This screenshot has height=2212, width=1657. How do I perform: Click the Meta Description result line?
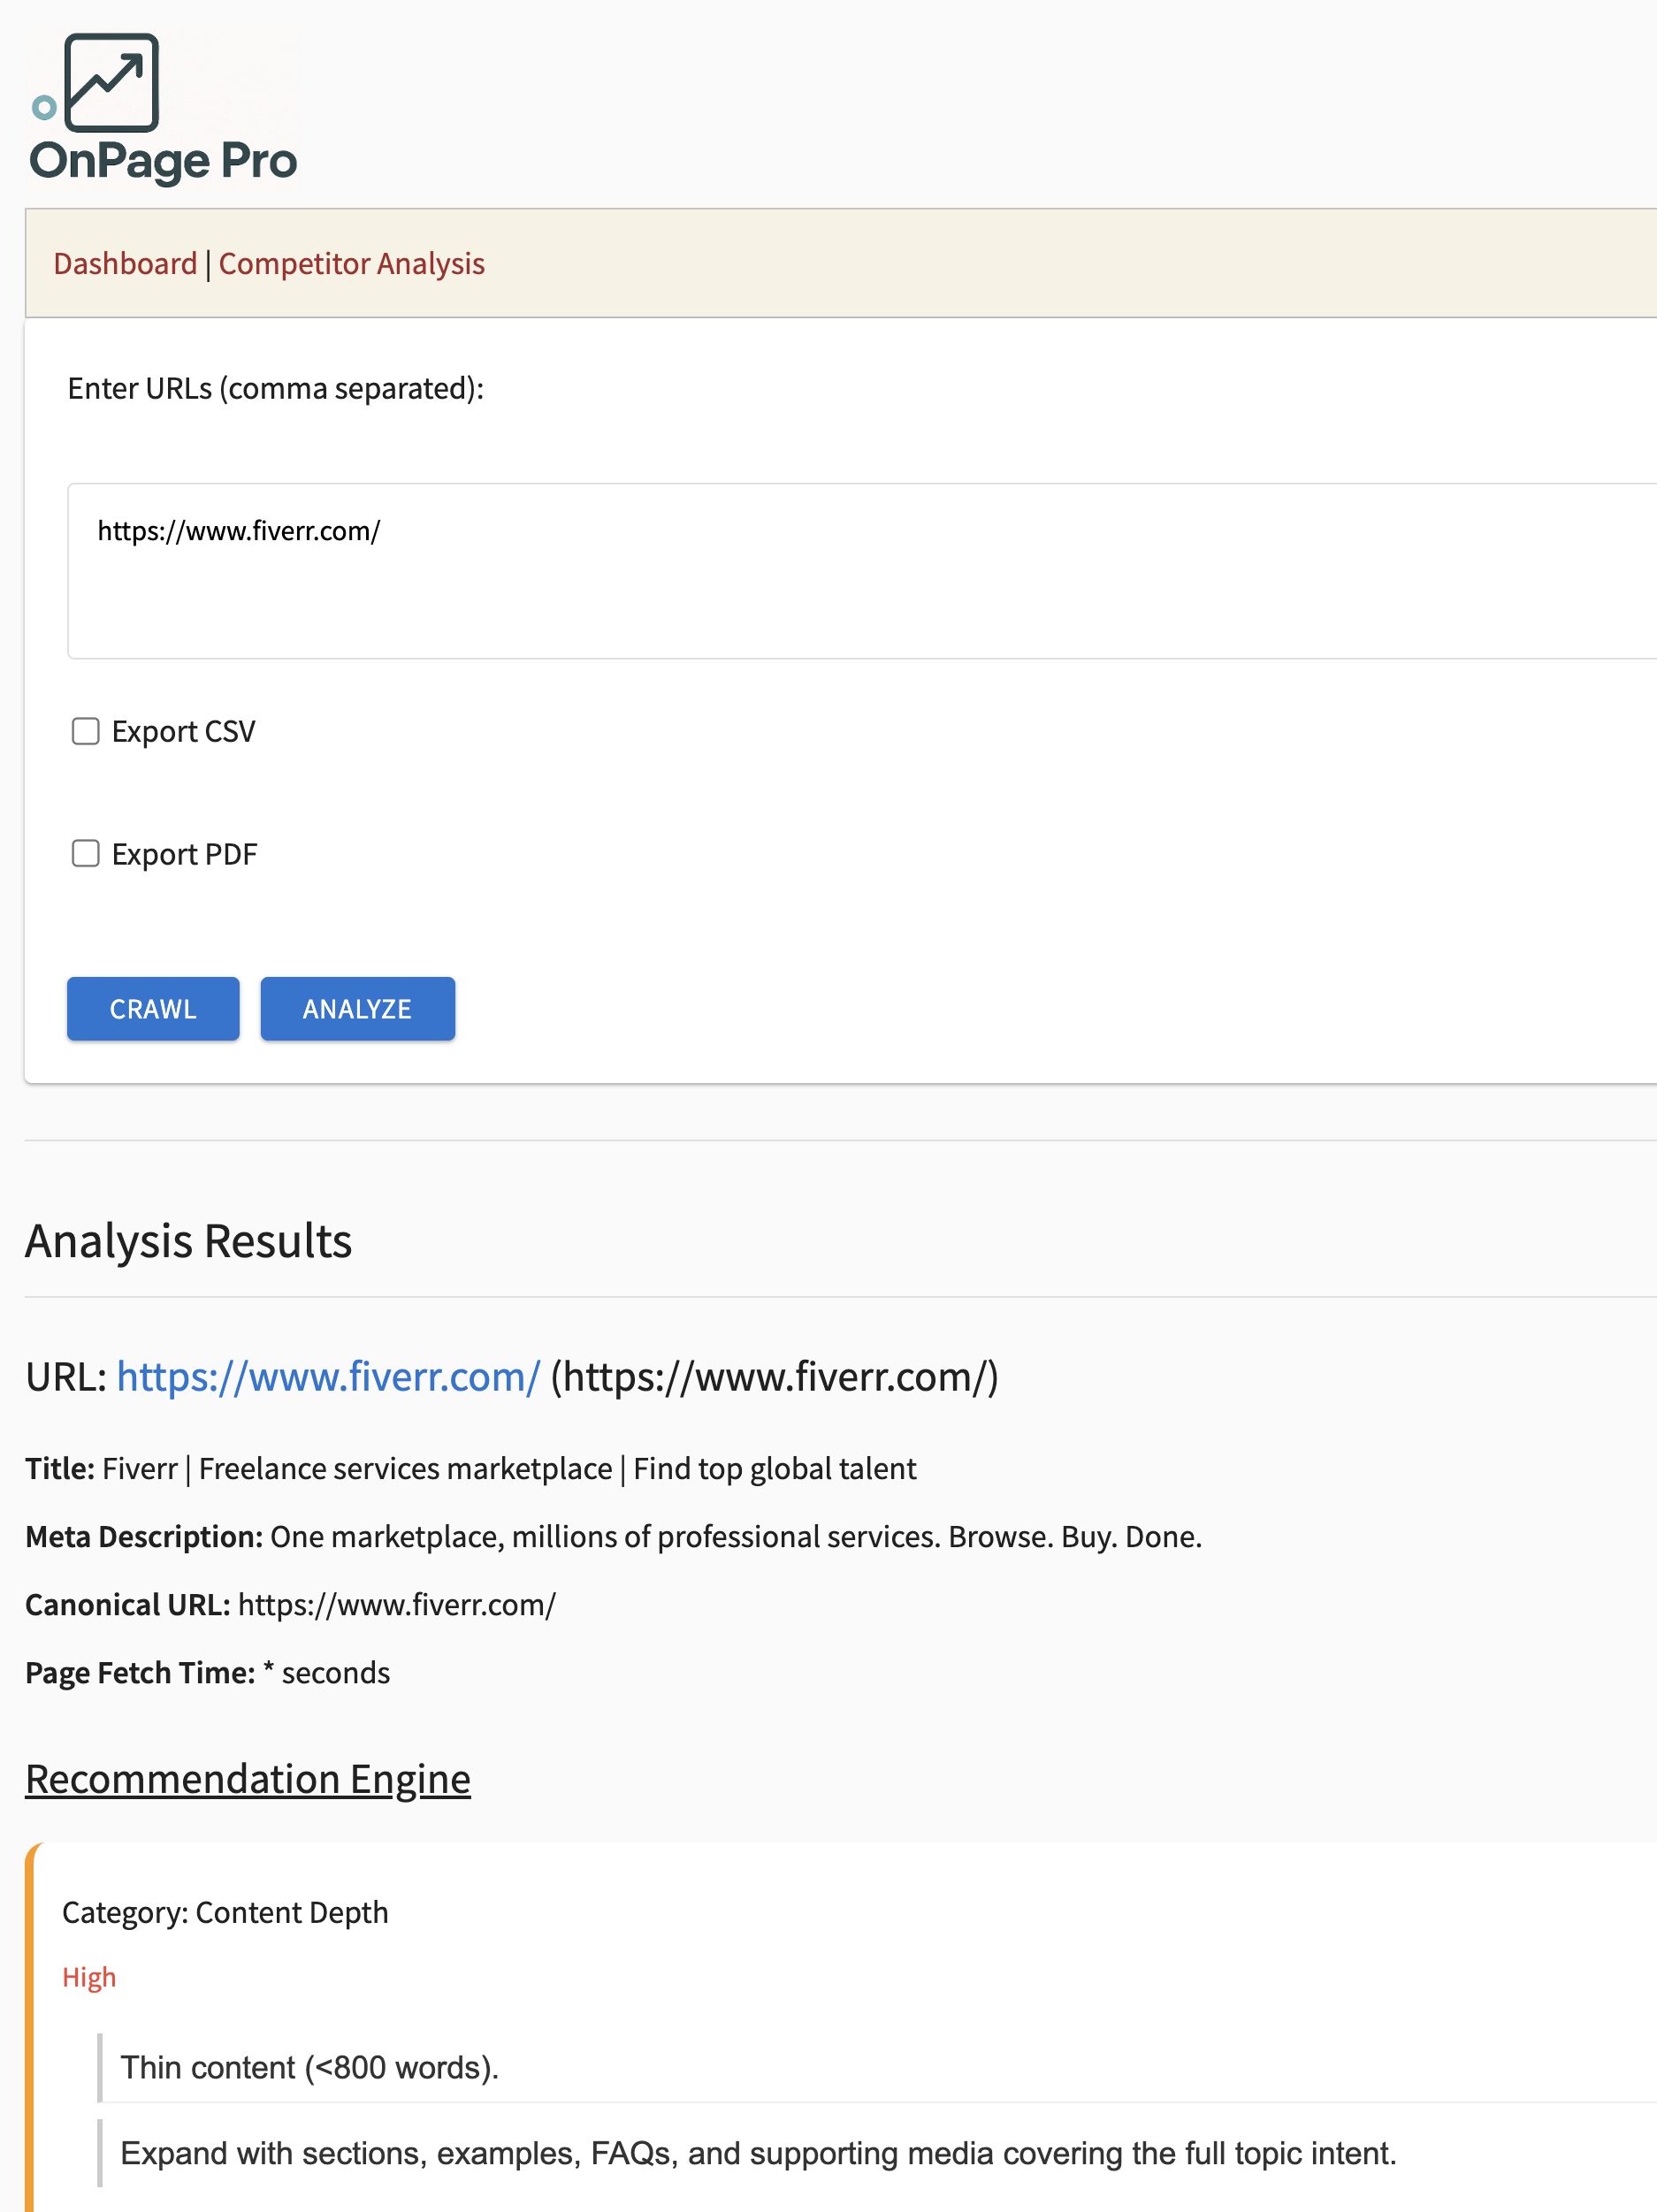[613, 1537]
